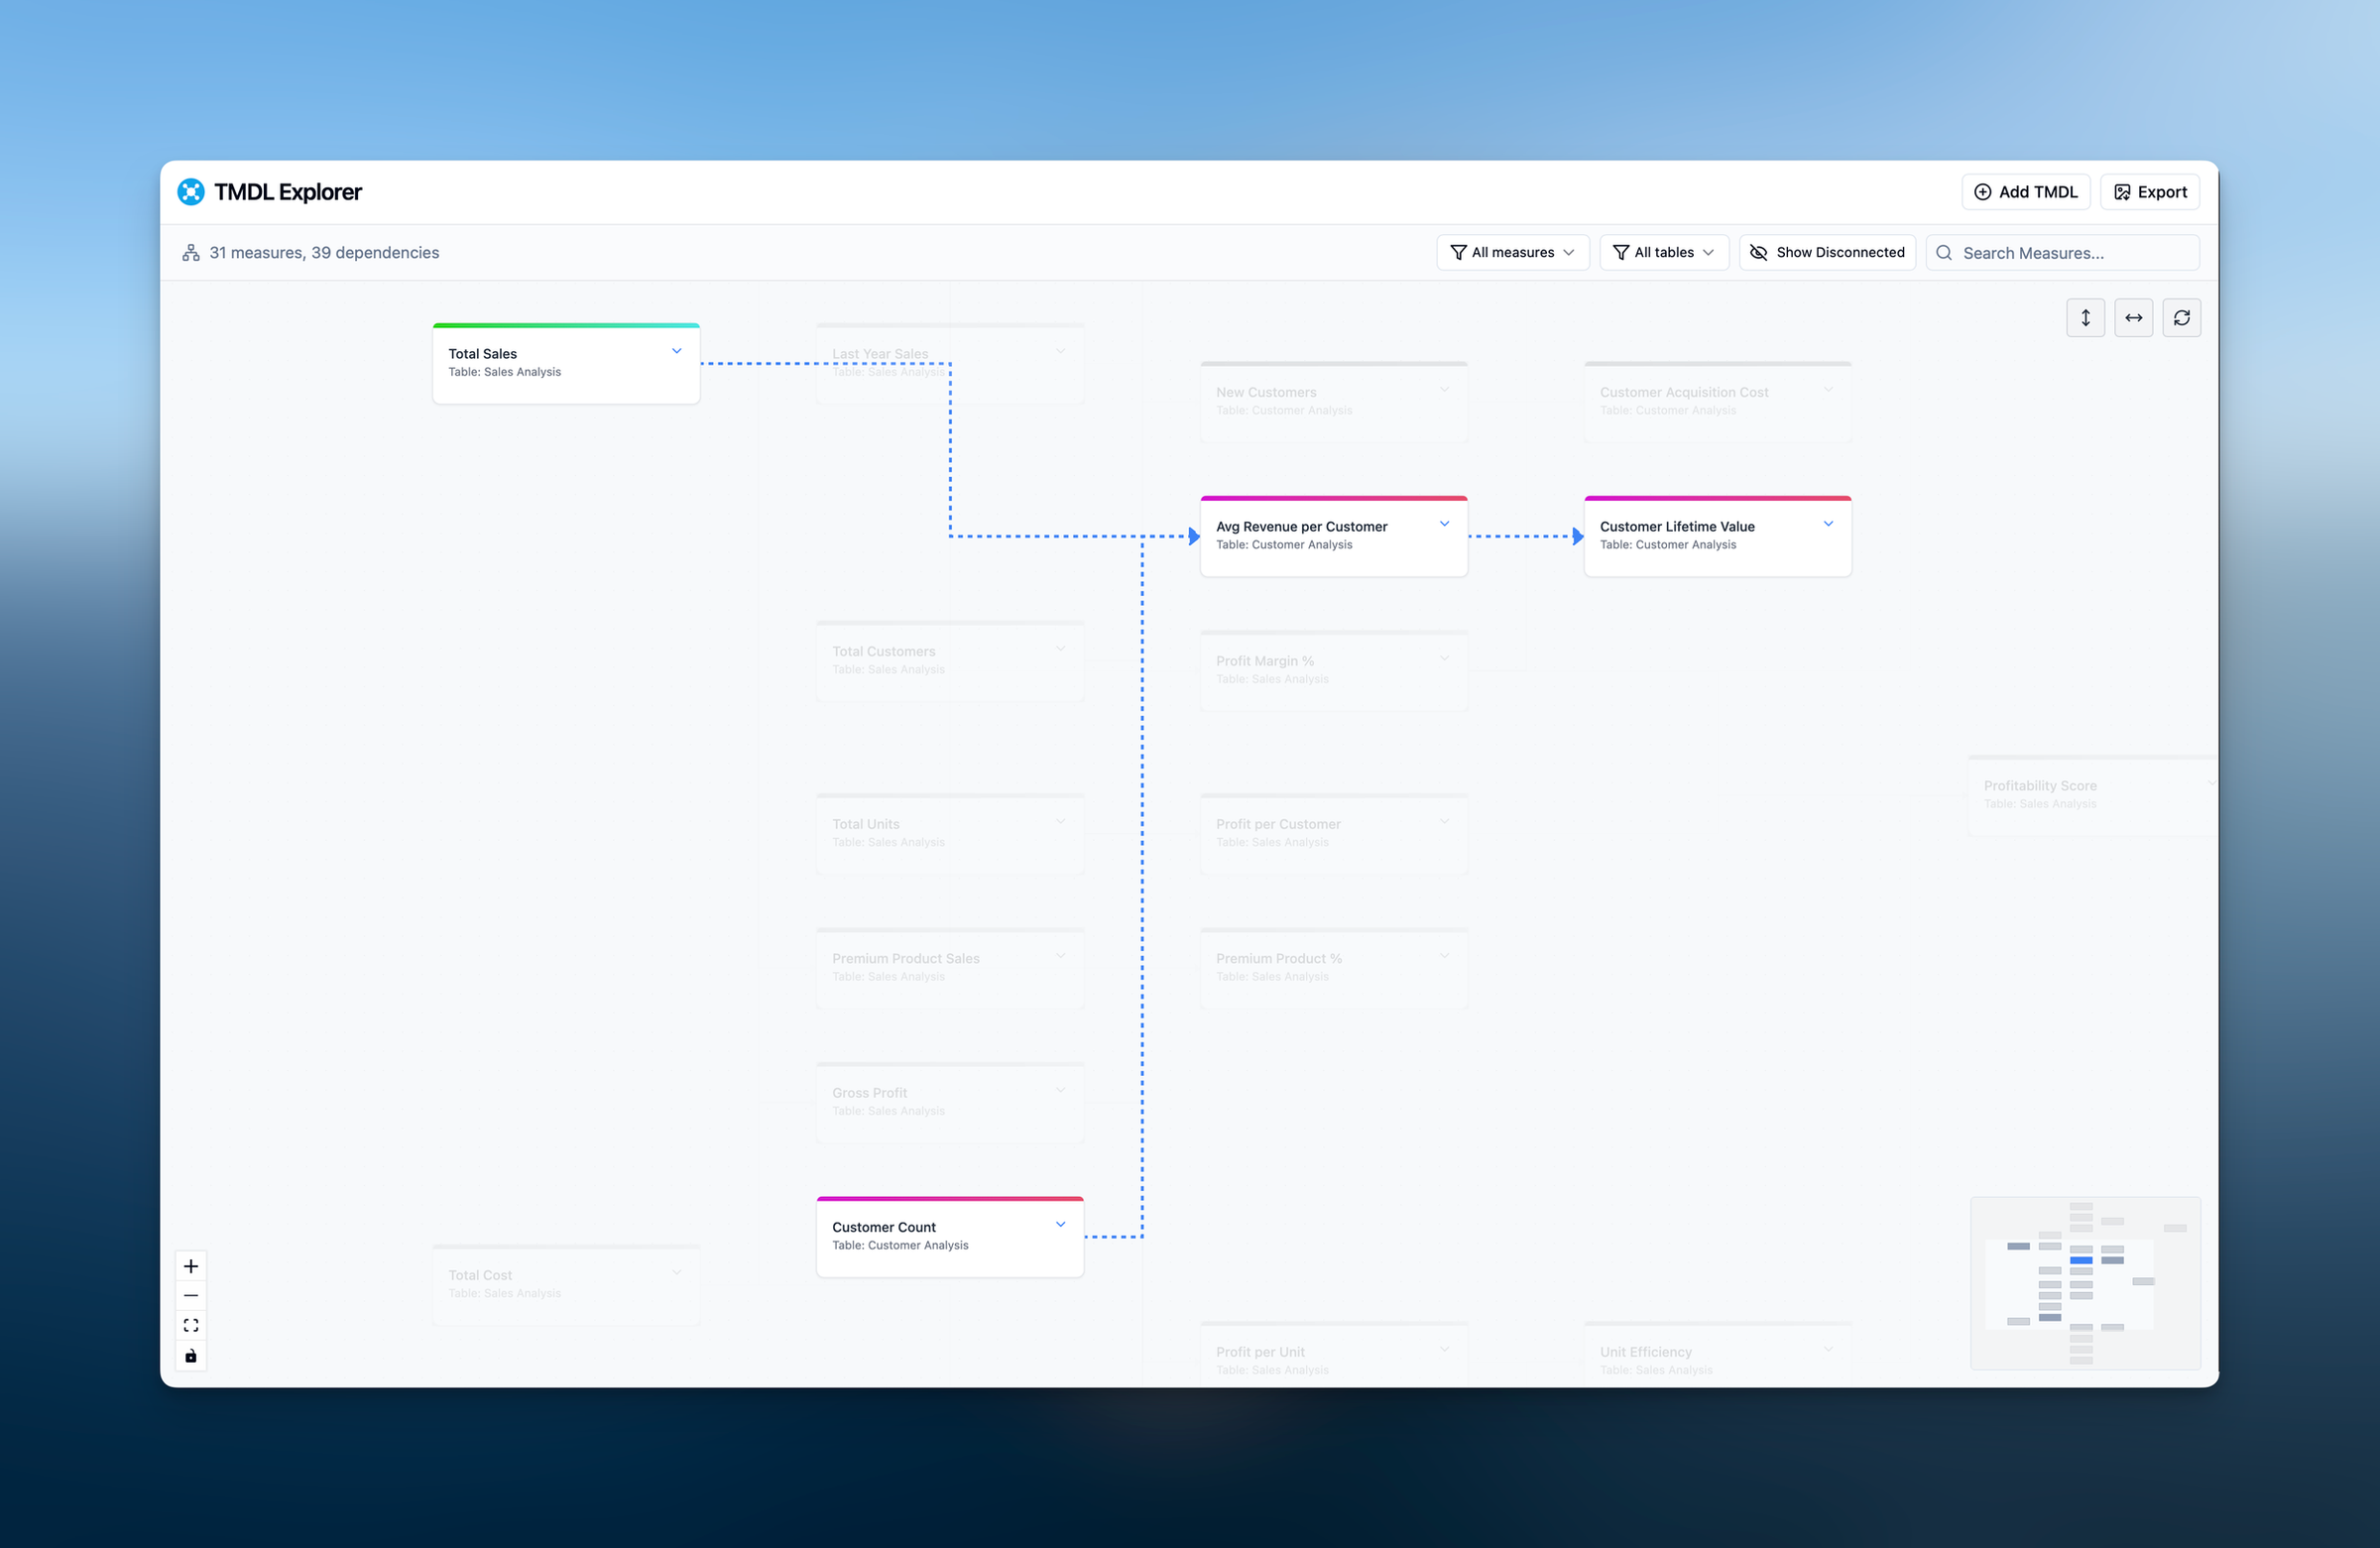The width and height of the screenshot is (2380, 1548).
Task: Zoom out with the minus icon
Action: 191,1296
